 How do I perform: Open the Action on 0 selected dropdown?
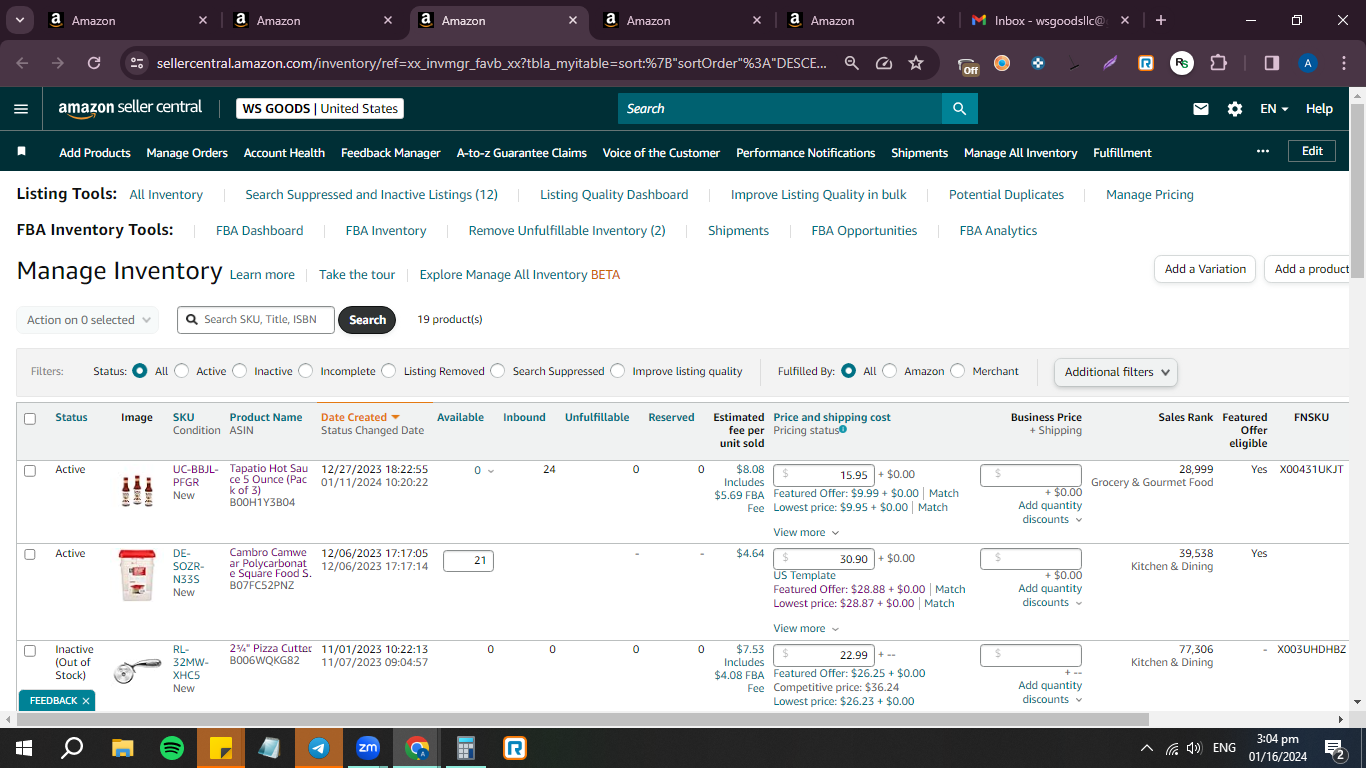[x=87, y=320]
